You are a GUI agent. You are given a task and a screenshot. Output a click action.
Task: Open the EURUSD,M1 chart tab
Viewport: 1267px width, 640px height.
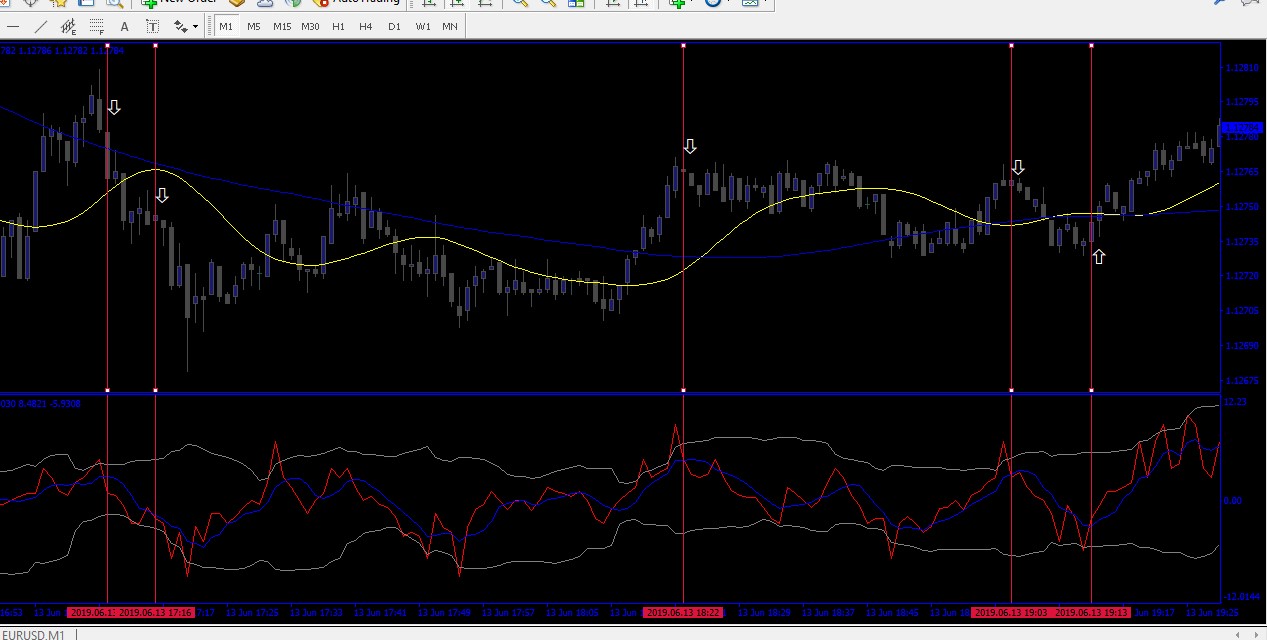[34, 635]
